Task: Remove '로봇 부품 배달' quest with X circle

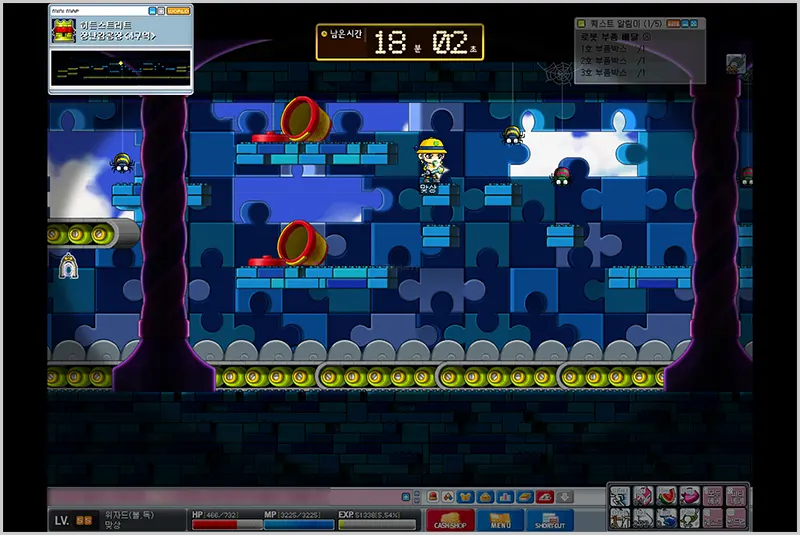Action: click(x=647, y=37)
